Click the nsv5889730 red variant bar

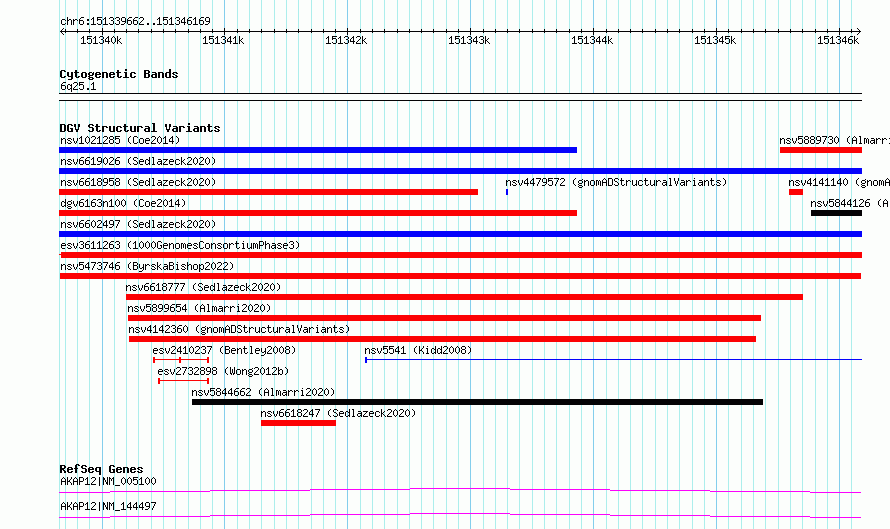pyautogui.click(x=821, y=150)
